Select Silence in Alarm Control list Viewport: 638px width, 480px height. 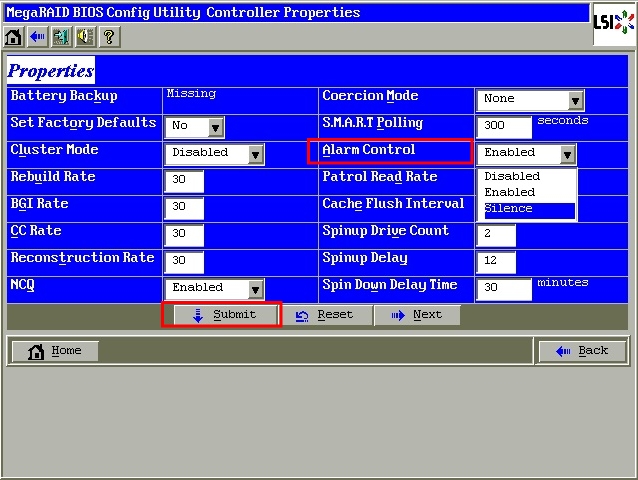coord(528,209)
